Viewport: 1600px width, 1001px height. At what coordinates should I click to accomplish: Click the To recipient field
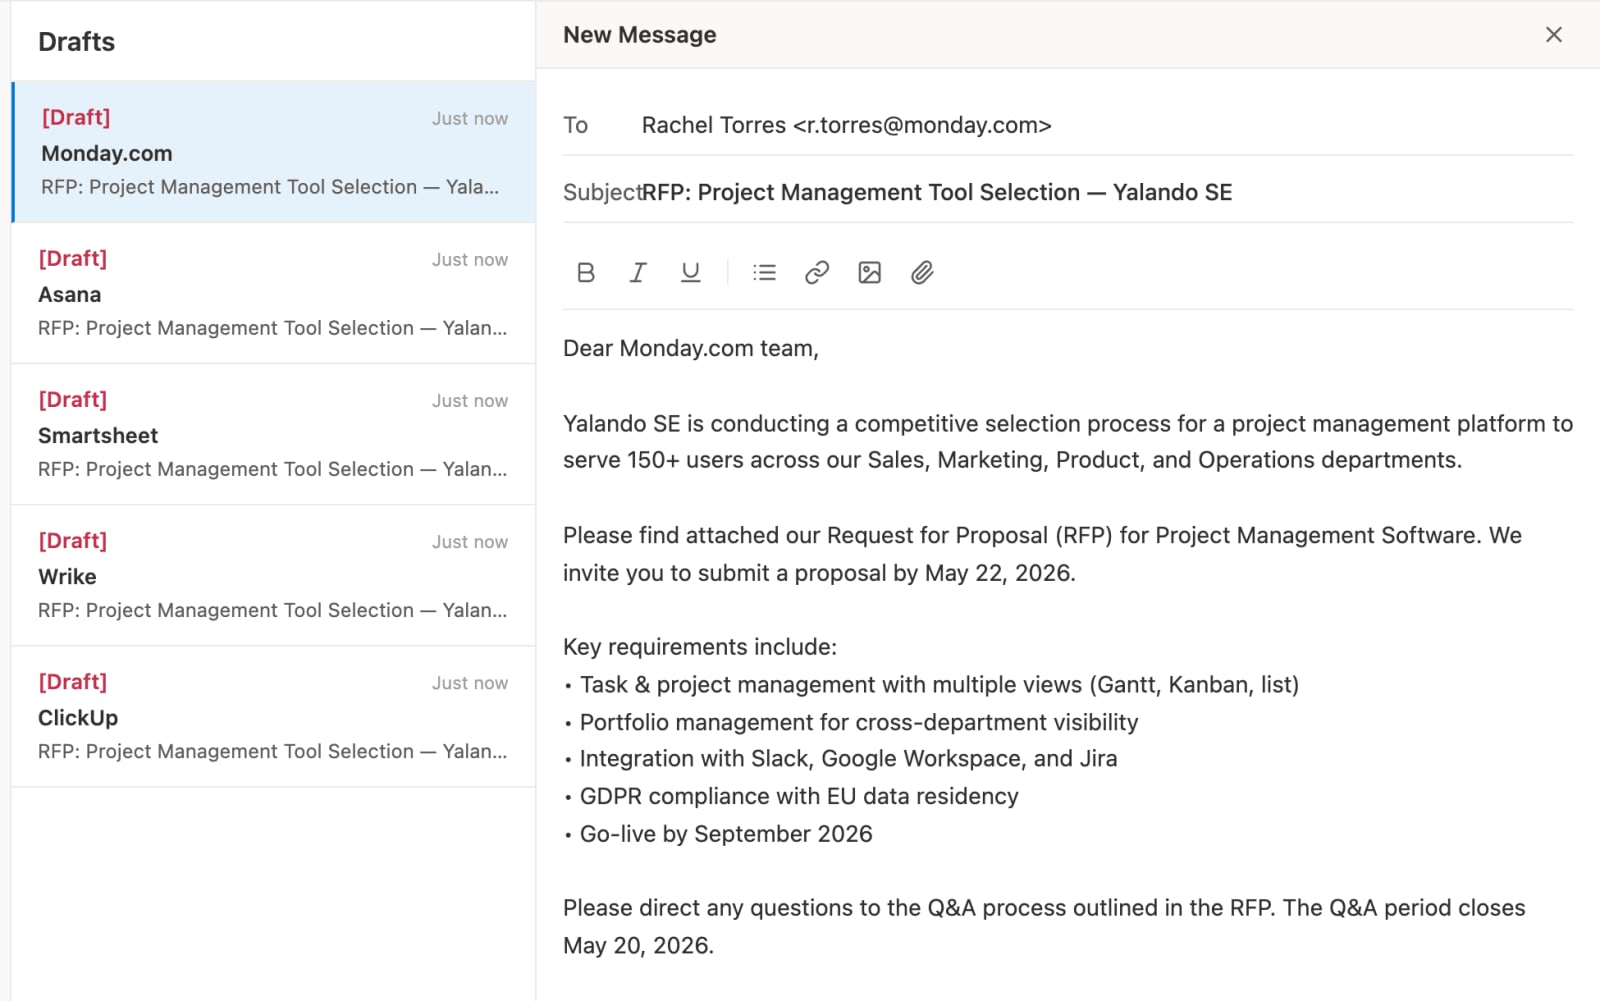tap(1068, 125)
